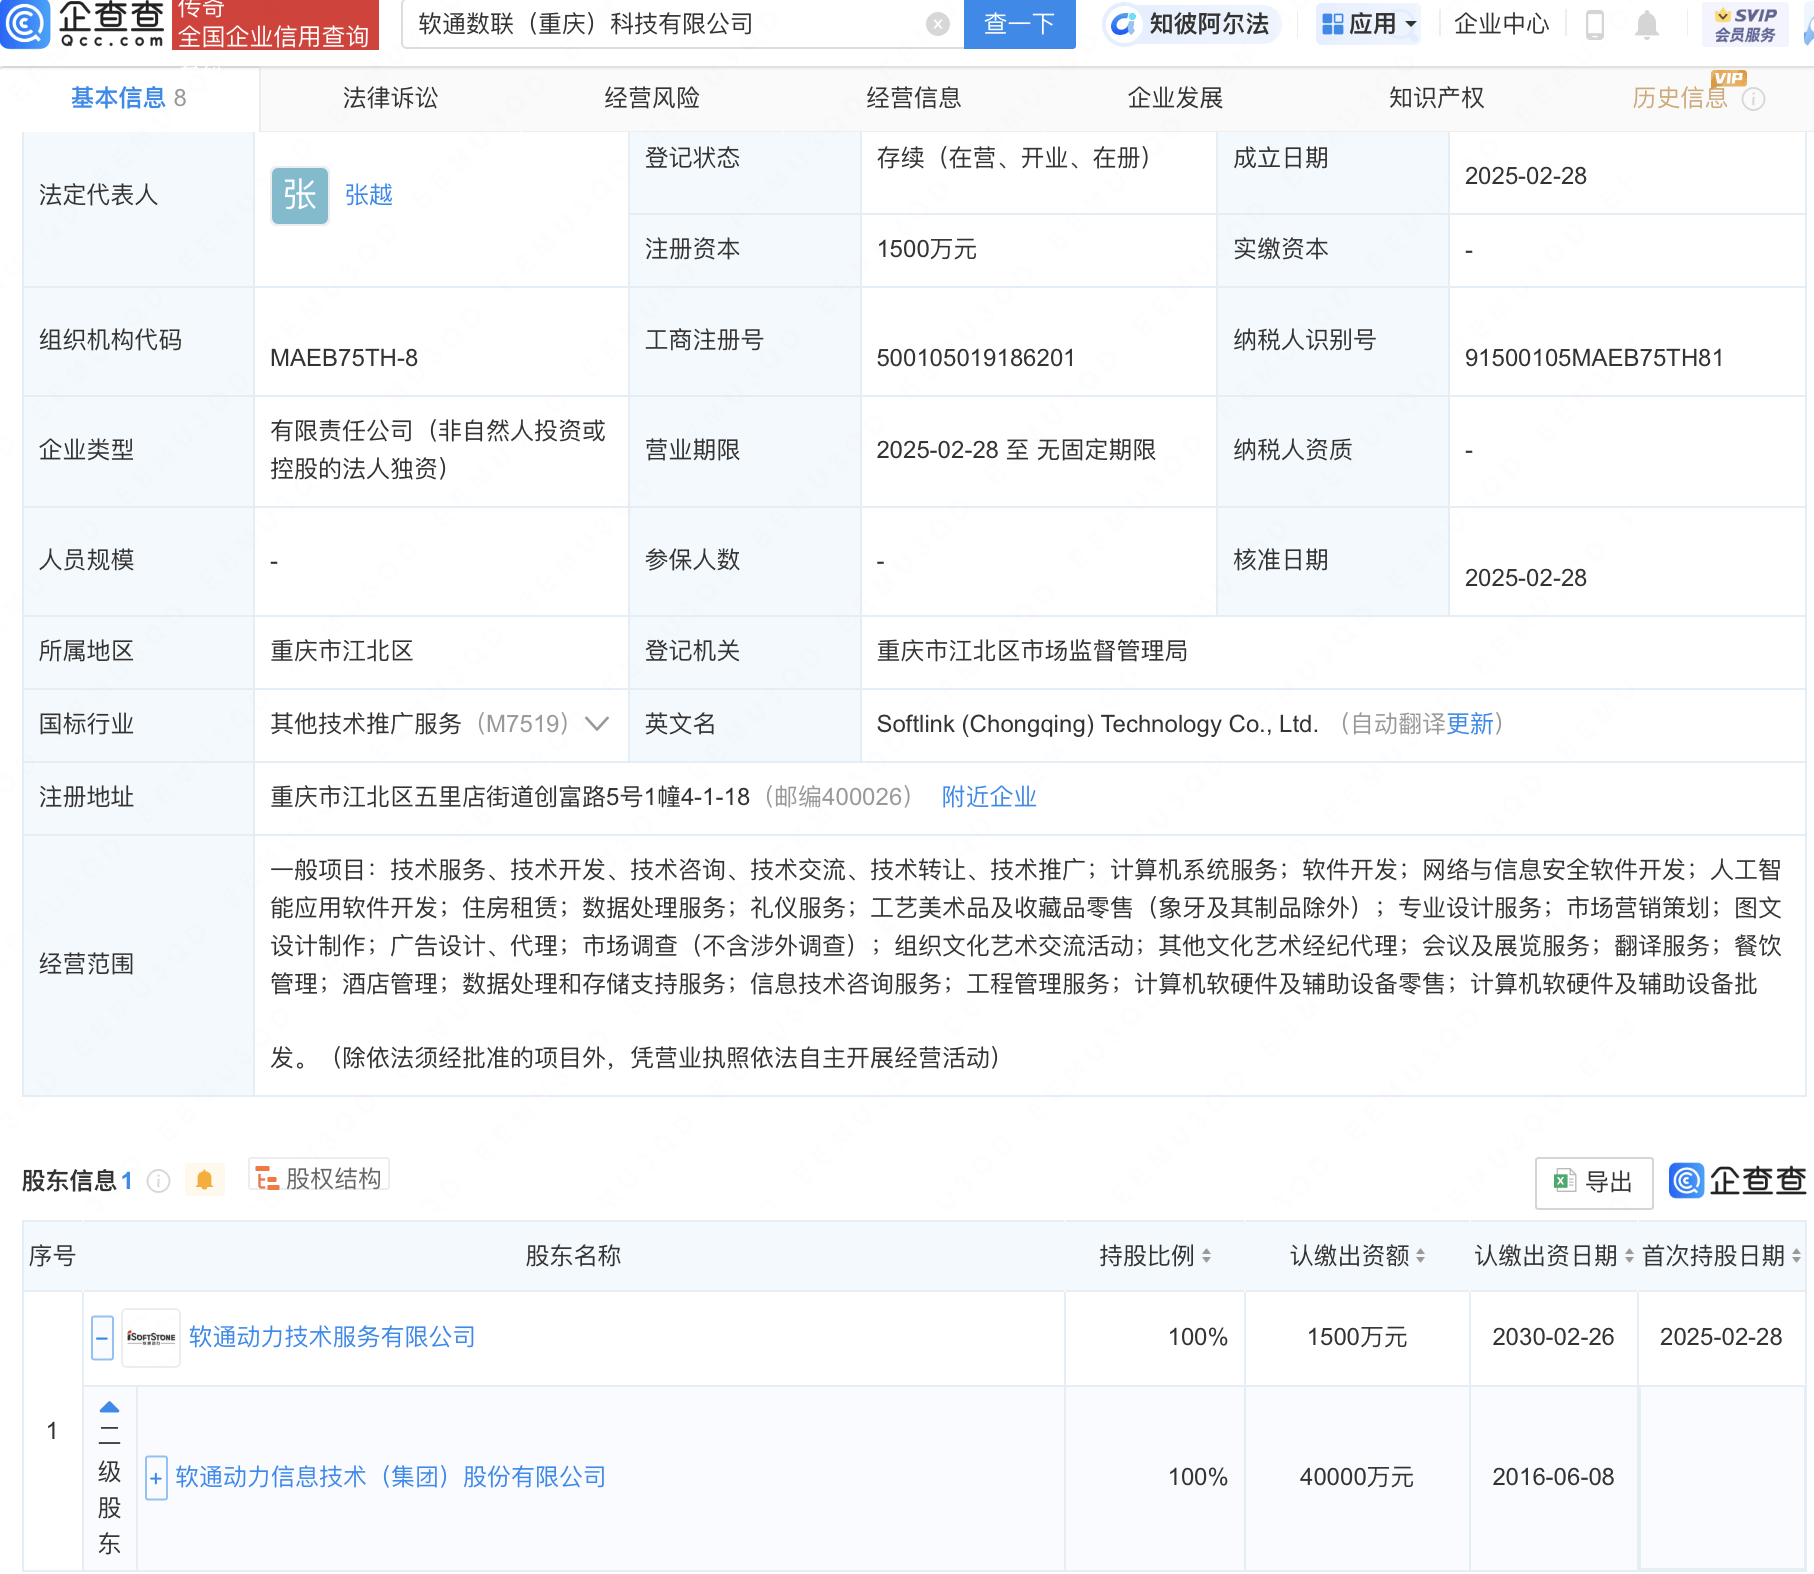The height and width of the screenshot is (1574, 1814).
Task: Open 附近企业 link
Action: 989,797
